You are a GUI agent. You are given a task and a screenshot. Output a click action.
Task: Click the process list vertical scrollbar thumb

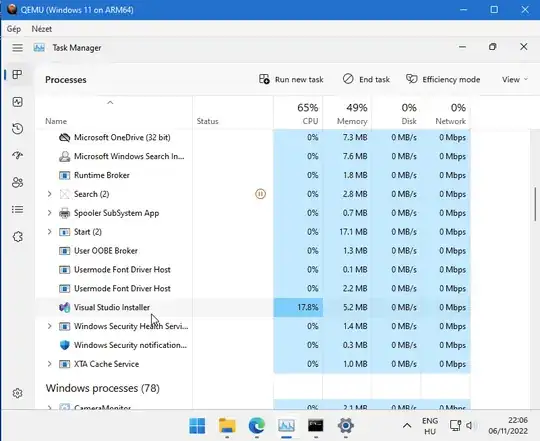click(x=535, y=204)
